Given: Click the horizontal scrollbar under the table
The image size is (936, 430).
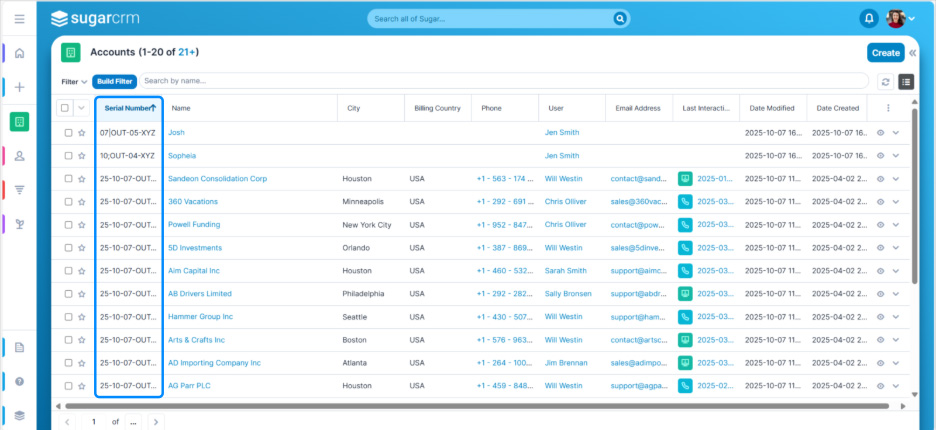Looking at the screenshot, I should [470, 406].
